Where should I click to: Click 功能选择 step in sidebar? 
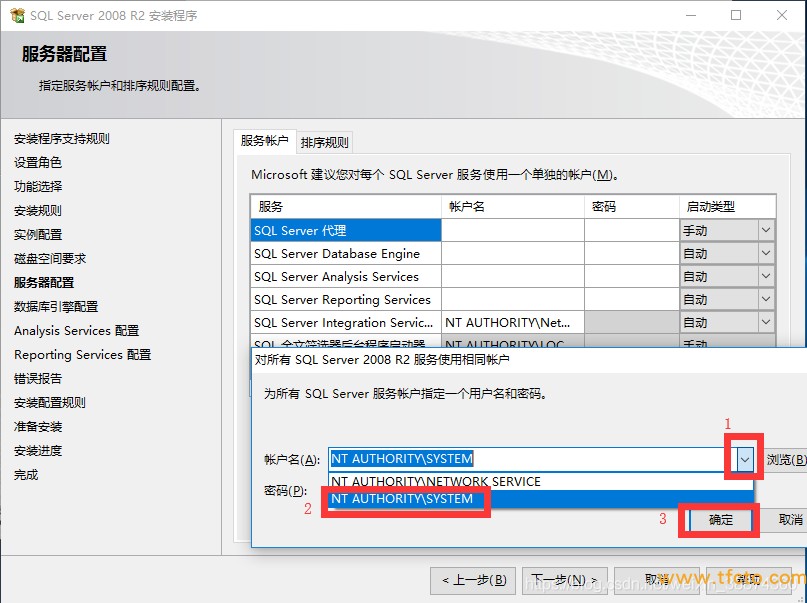38,186
